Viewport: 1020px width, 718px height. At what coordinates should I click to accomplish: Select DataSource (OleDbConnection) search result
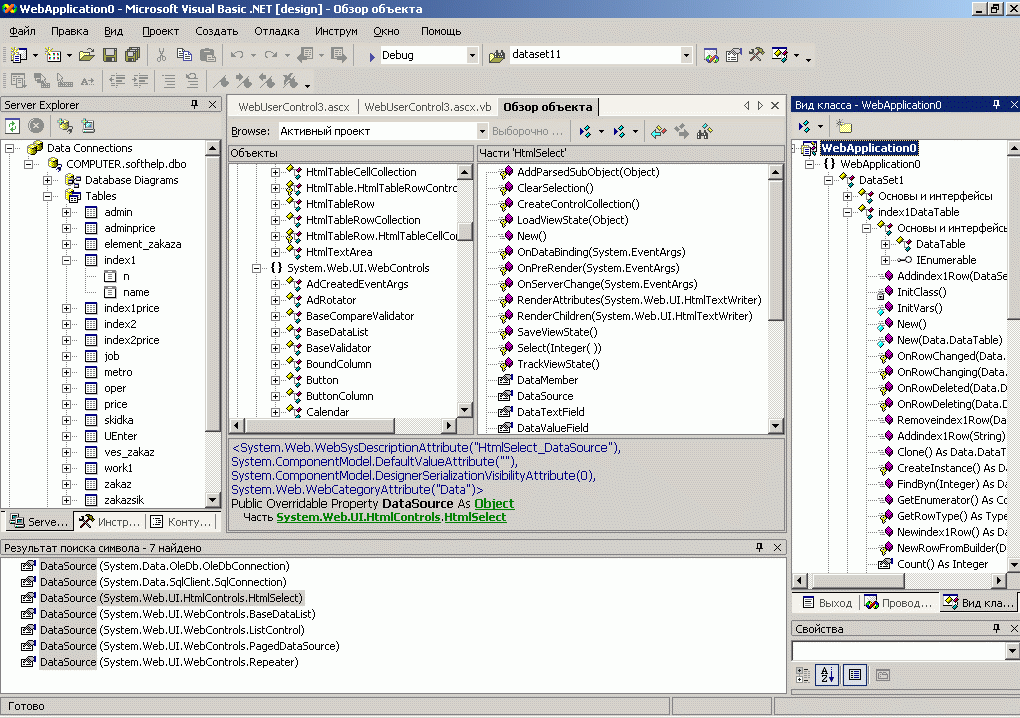pos(155,566)
